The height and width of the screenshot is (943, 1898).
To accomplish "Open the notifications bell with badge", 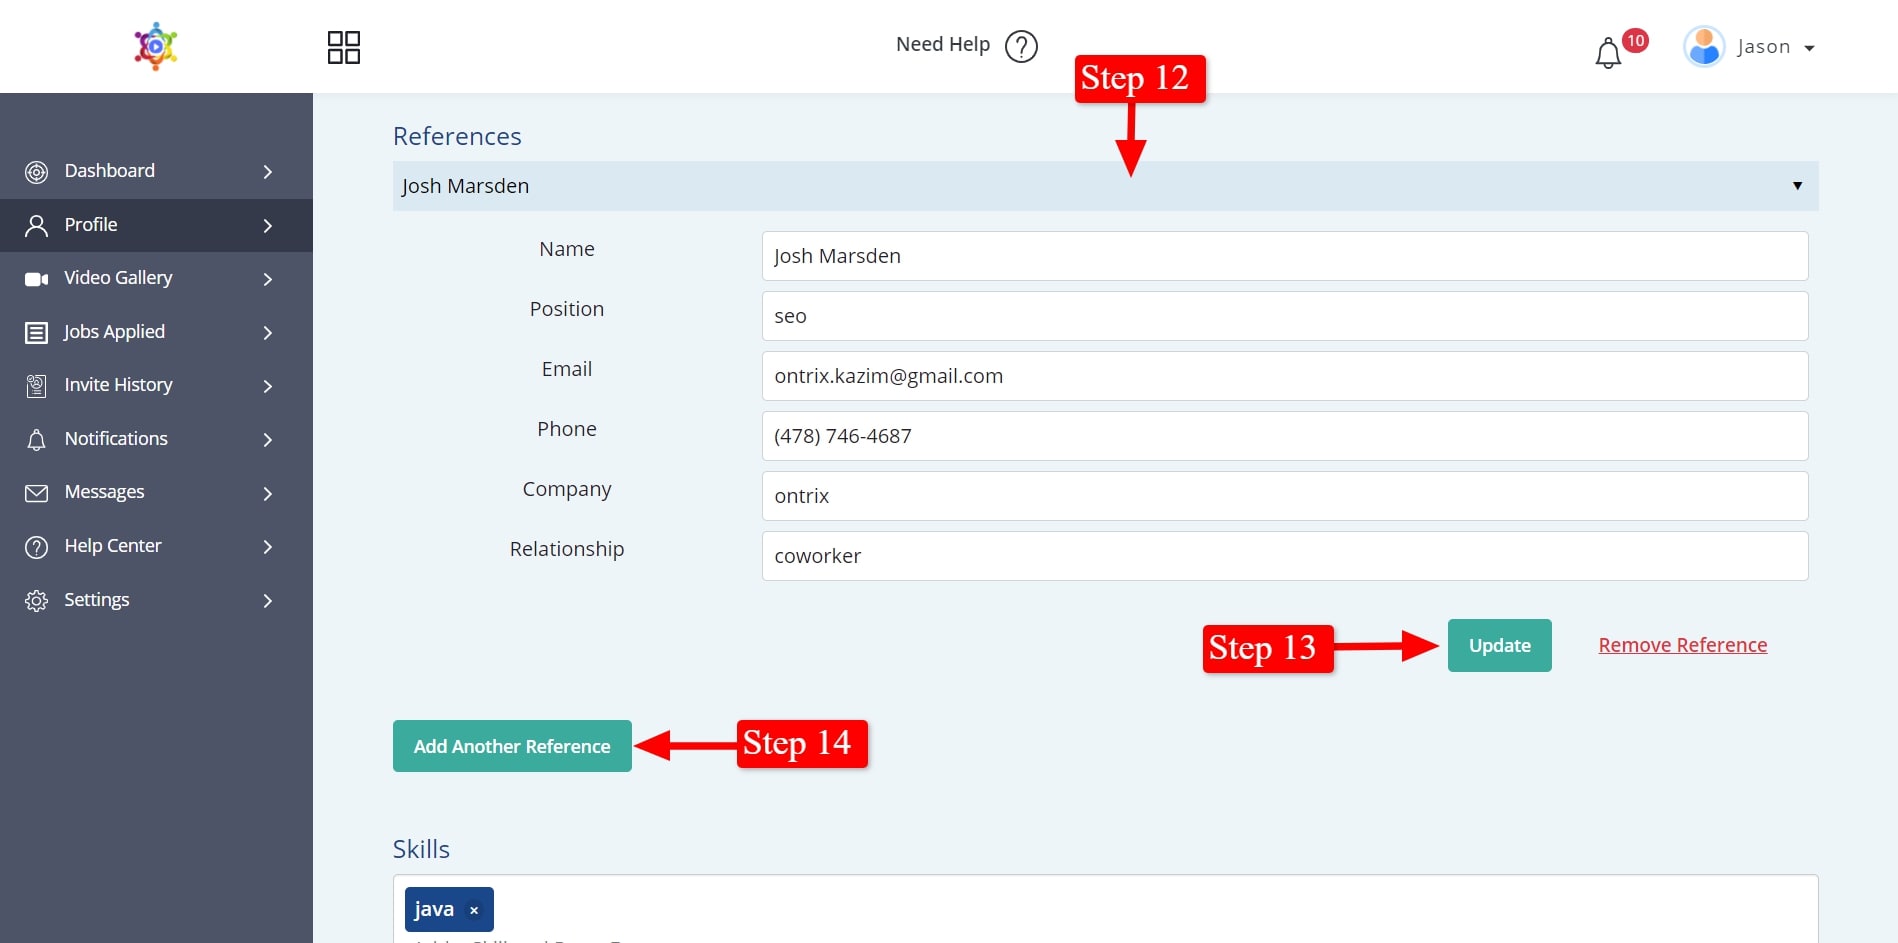I will [x=1609, y=52].
